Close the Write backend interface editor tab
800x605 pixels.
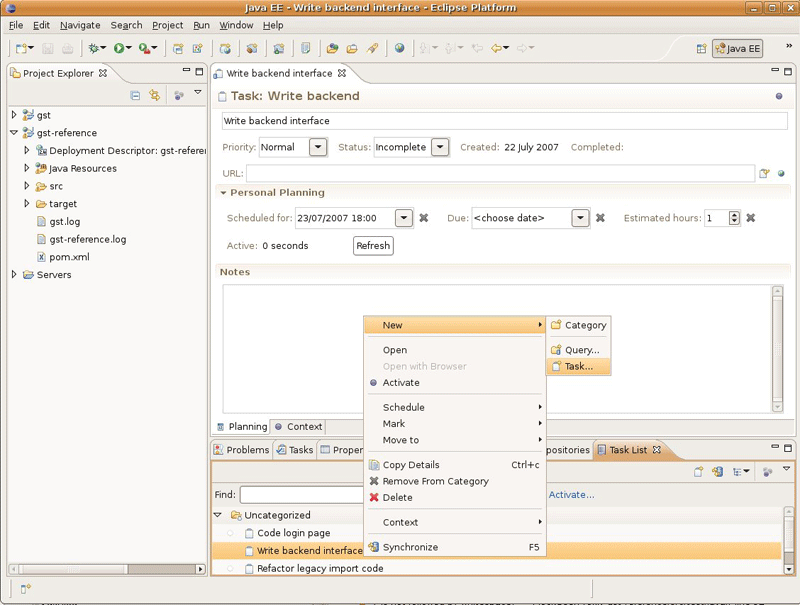(x=342, y=73)
